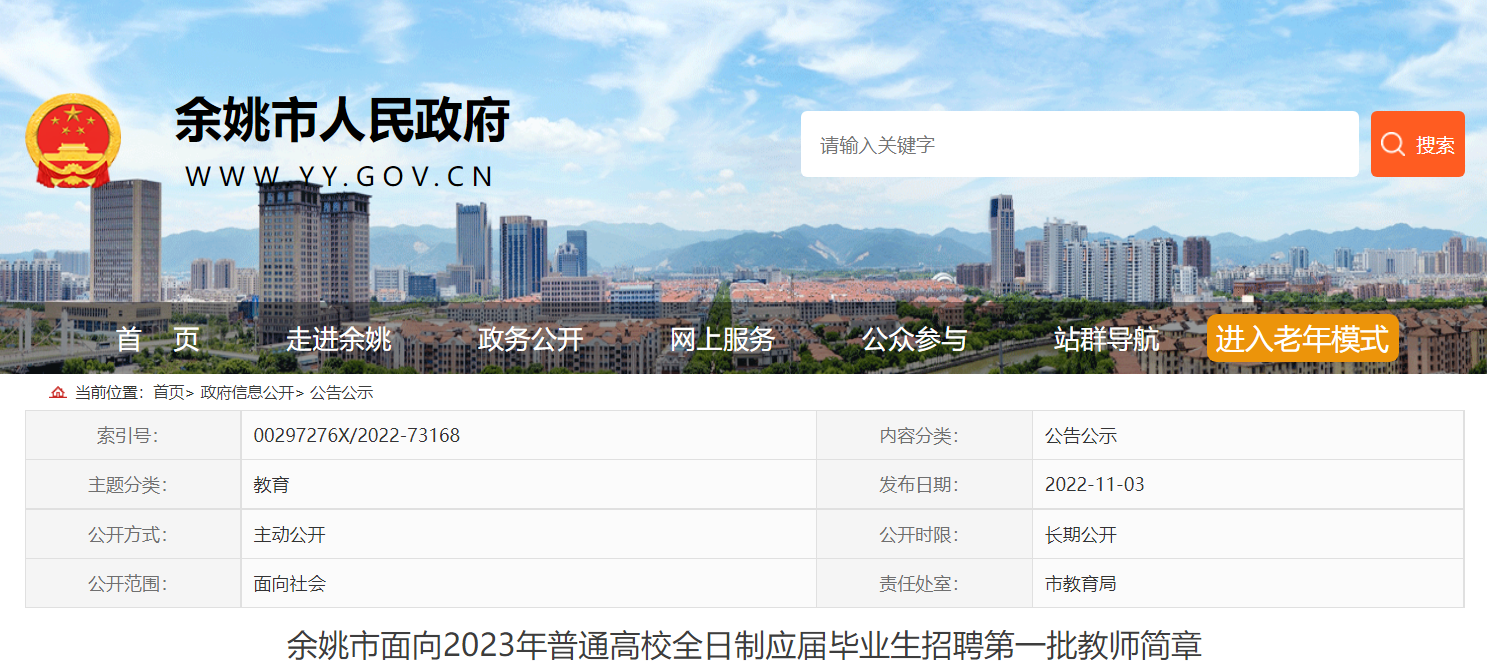This screenshot has height=669, width=1487.
Task: Click the 公告公示 value in the table
Action: point(1081,436)
